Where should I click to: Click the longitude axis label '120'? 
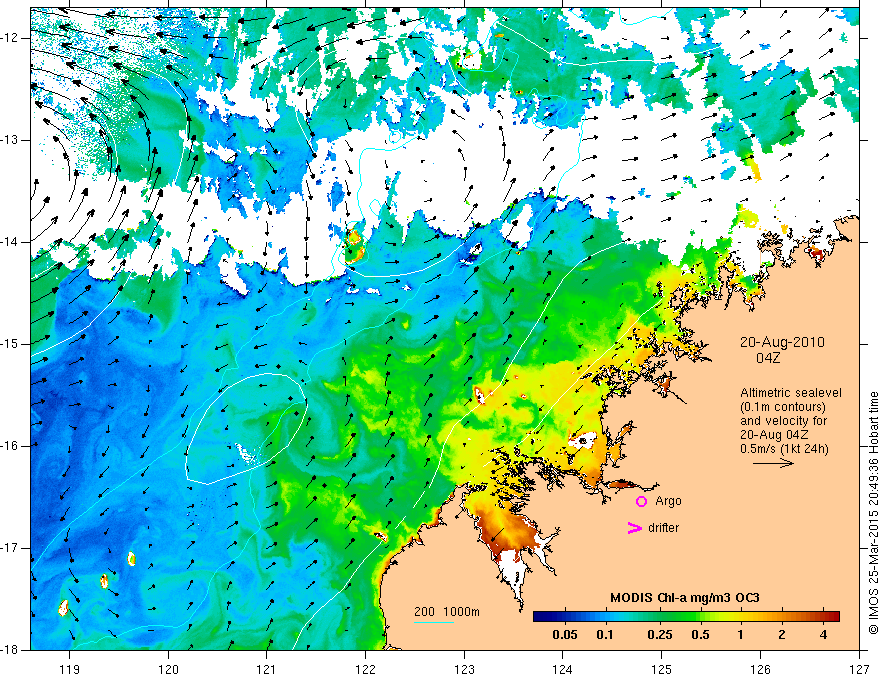[x=168, y=669]
